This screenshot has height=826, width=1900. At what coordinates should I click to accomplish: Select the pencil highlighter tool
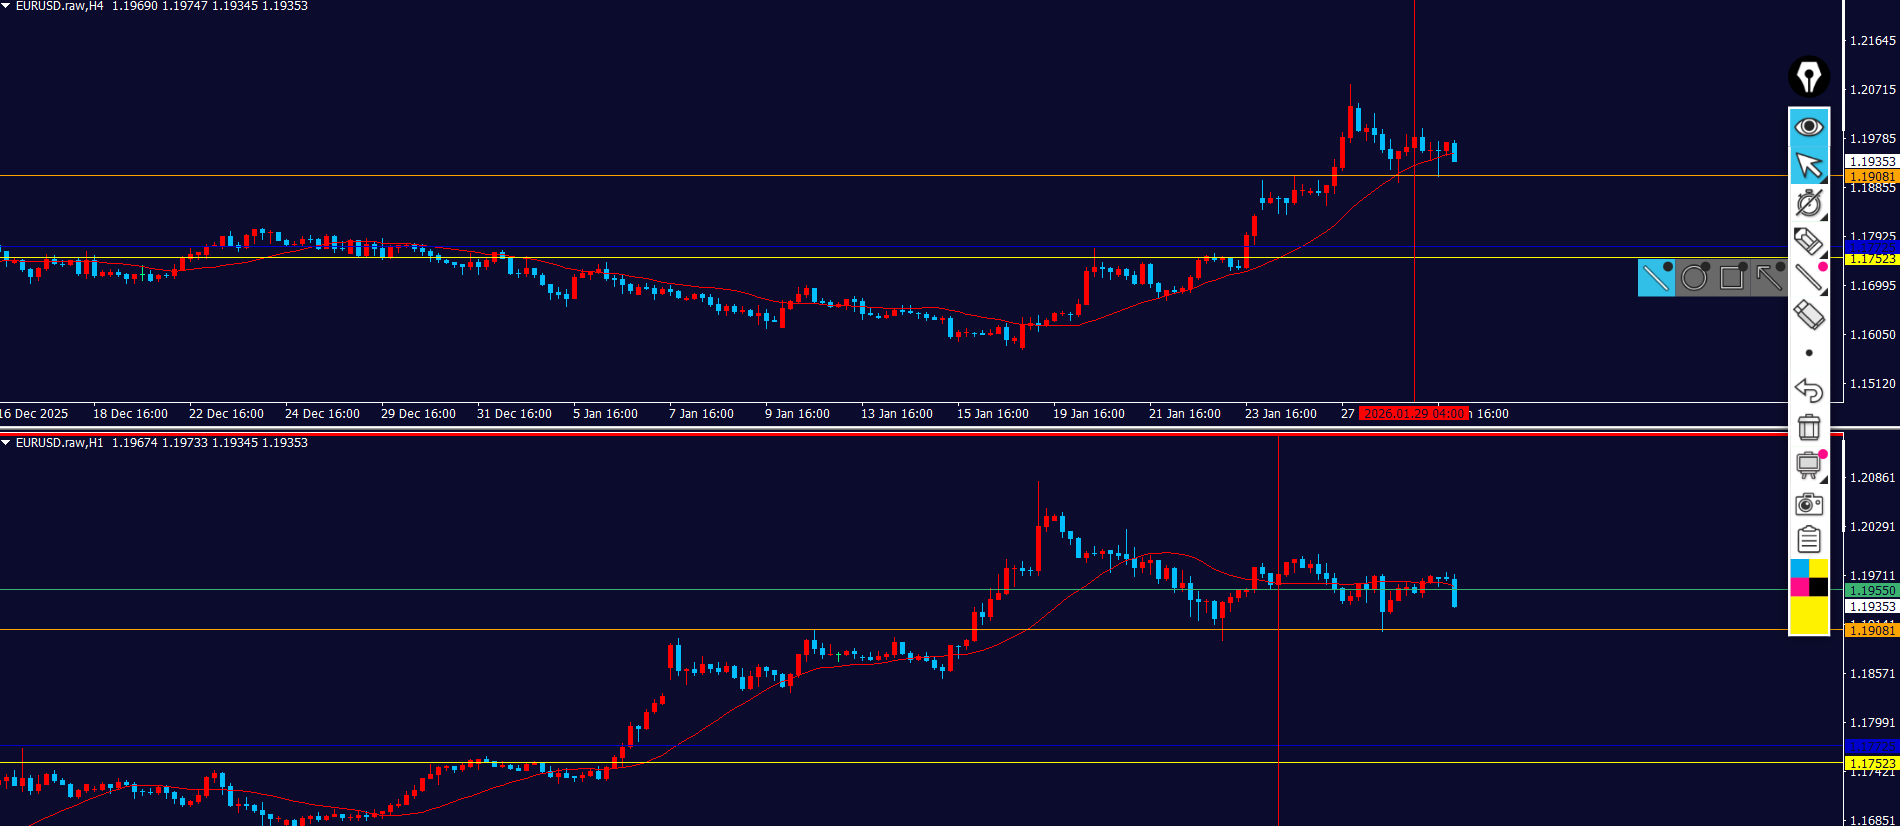(x=1808, y=241)
